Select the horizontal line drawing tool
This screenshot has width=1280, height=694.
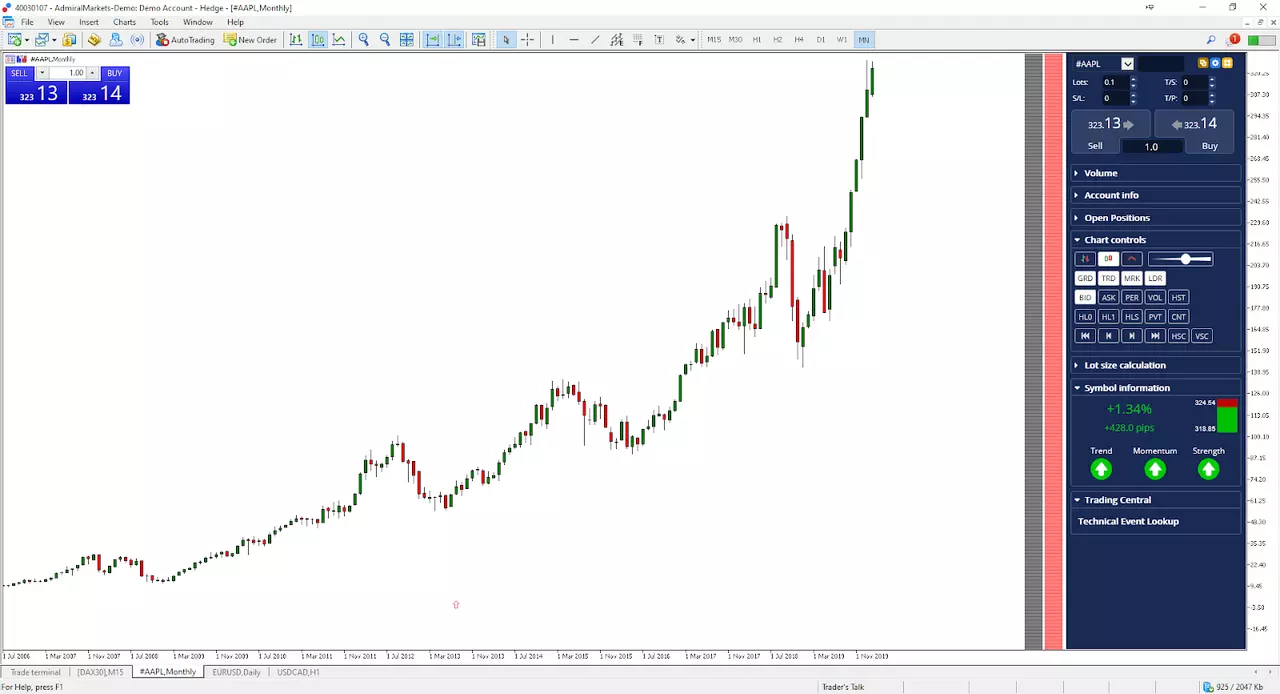coord(573,40)
